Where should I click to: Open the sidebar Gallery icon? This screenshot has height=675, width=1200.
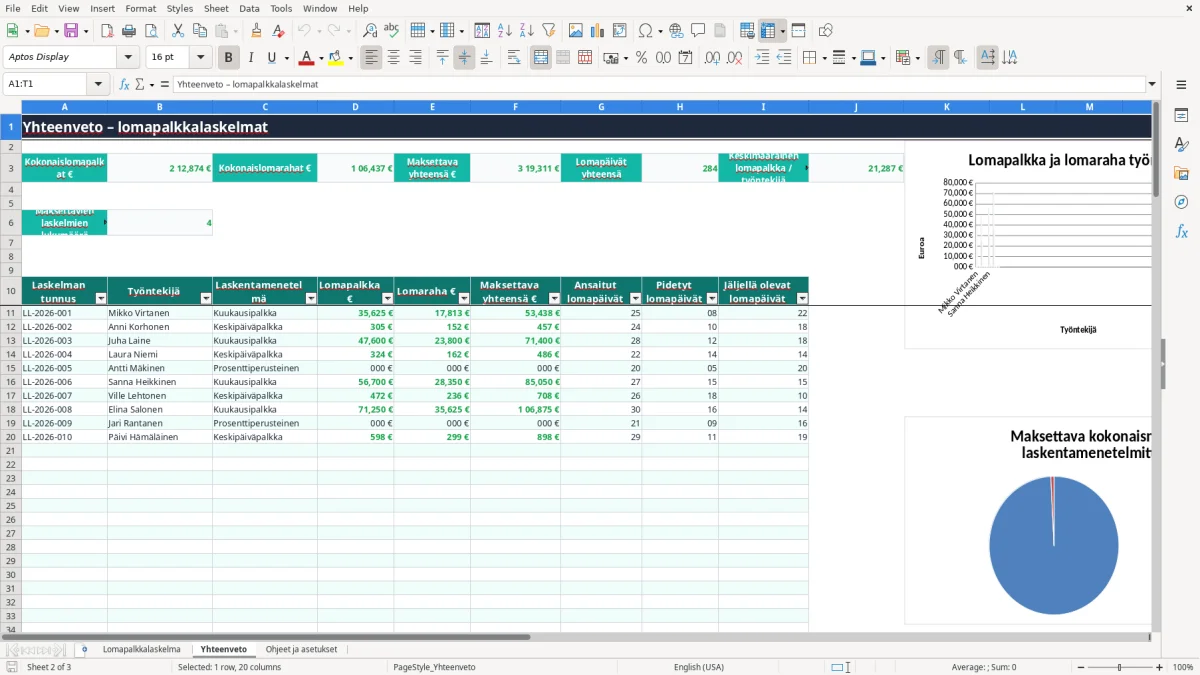click(1181, 173)
